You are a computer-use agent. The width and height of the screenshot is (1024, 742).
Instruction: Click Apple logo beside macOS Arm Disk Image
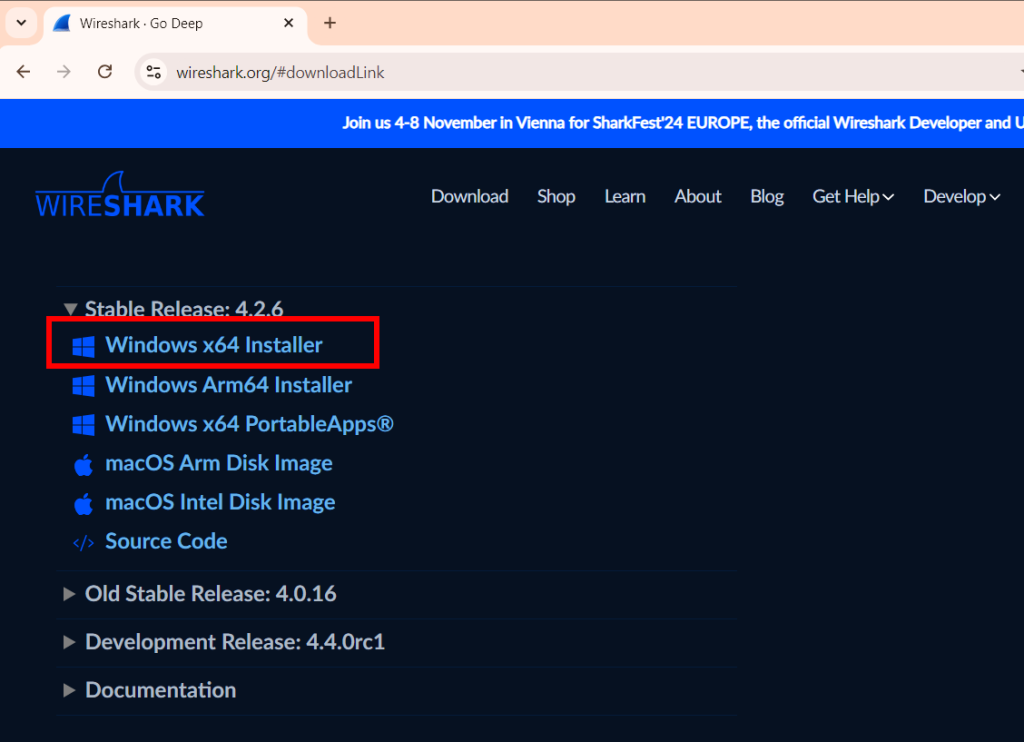pos(83,464)
